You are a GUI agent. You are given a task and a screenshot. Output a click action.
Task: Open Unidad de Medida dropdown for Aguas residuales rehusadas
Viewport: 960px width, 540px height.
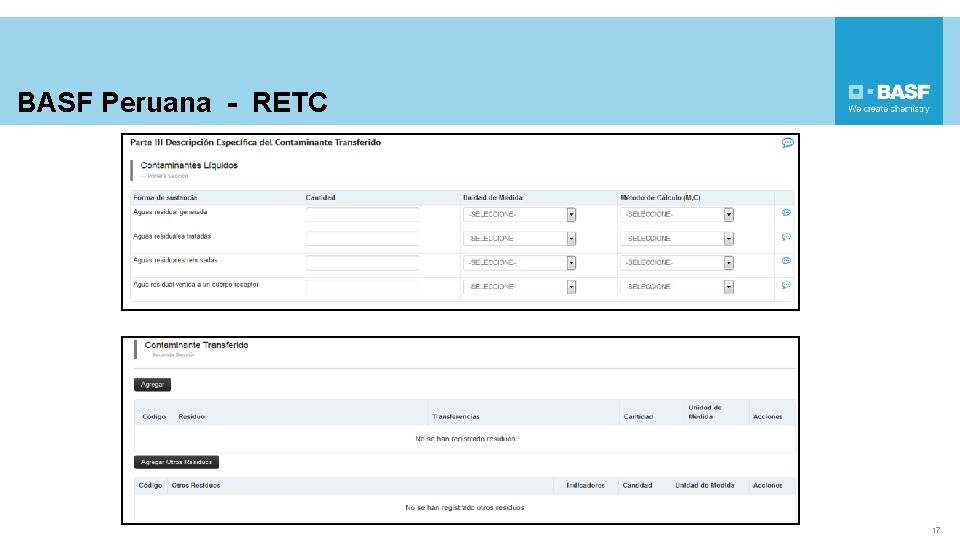[520, 263]
